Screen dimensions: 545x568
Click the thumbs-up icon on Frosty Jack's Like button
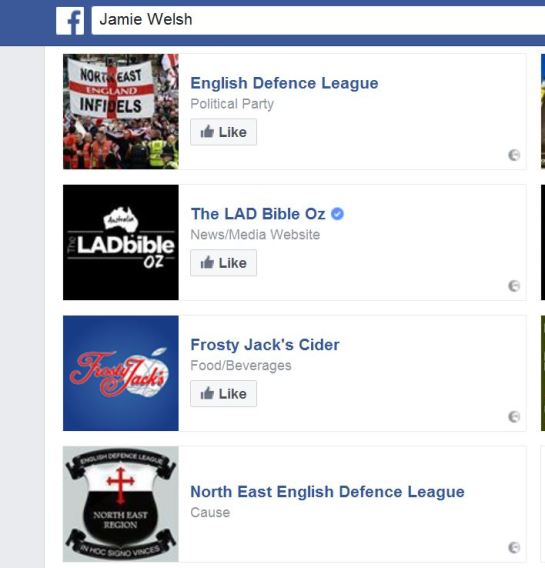click(207, 393)
